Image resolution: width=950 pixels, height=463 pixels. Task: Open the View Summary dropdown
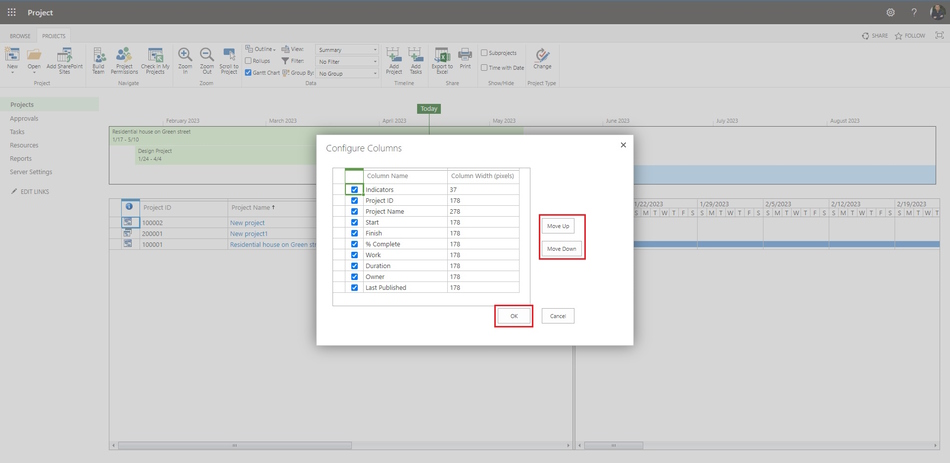[x=347, y=50]
